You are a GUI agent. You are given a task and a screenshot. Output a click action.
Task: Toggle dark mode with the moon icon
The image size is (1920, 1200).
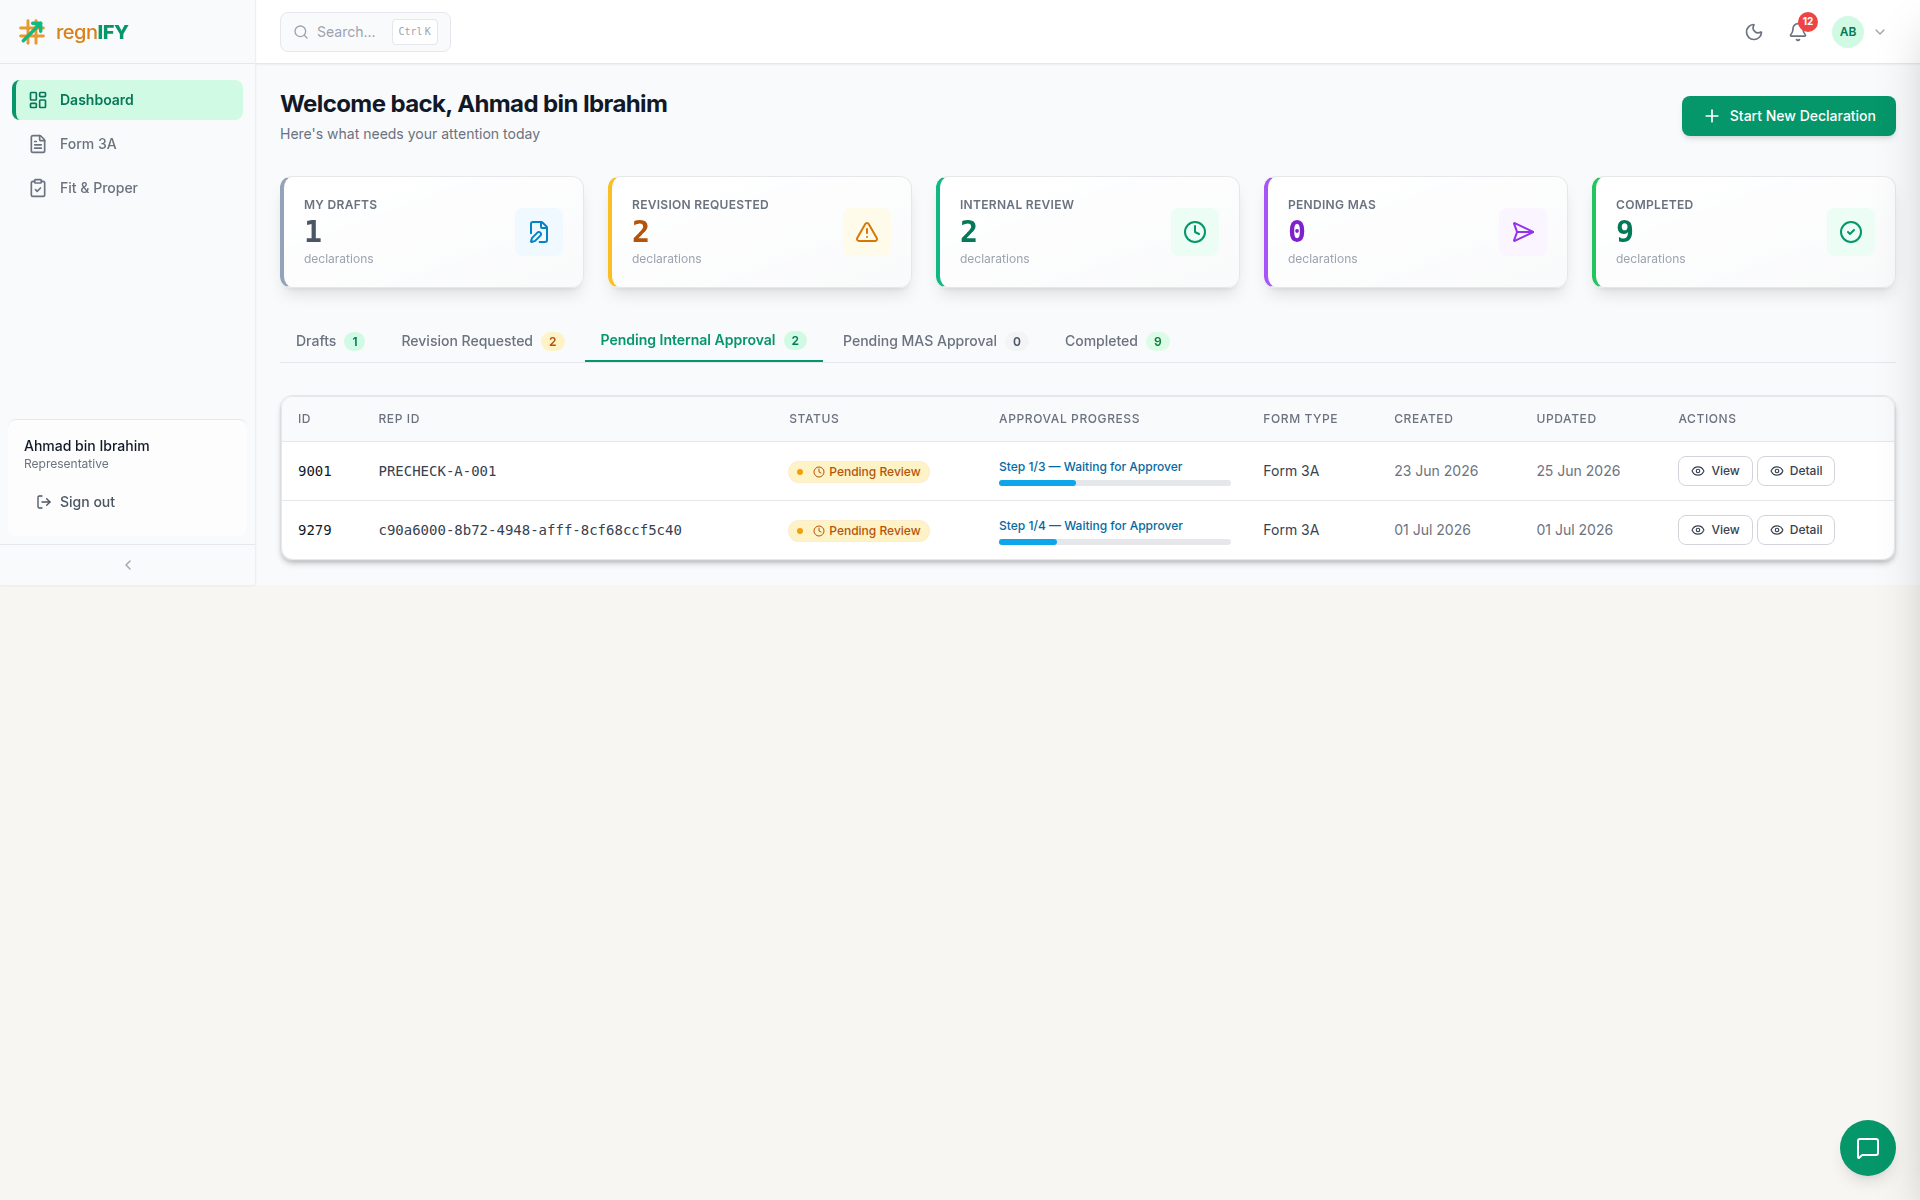pyautogui.click(x=1754, y=32)
